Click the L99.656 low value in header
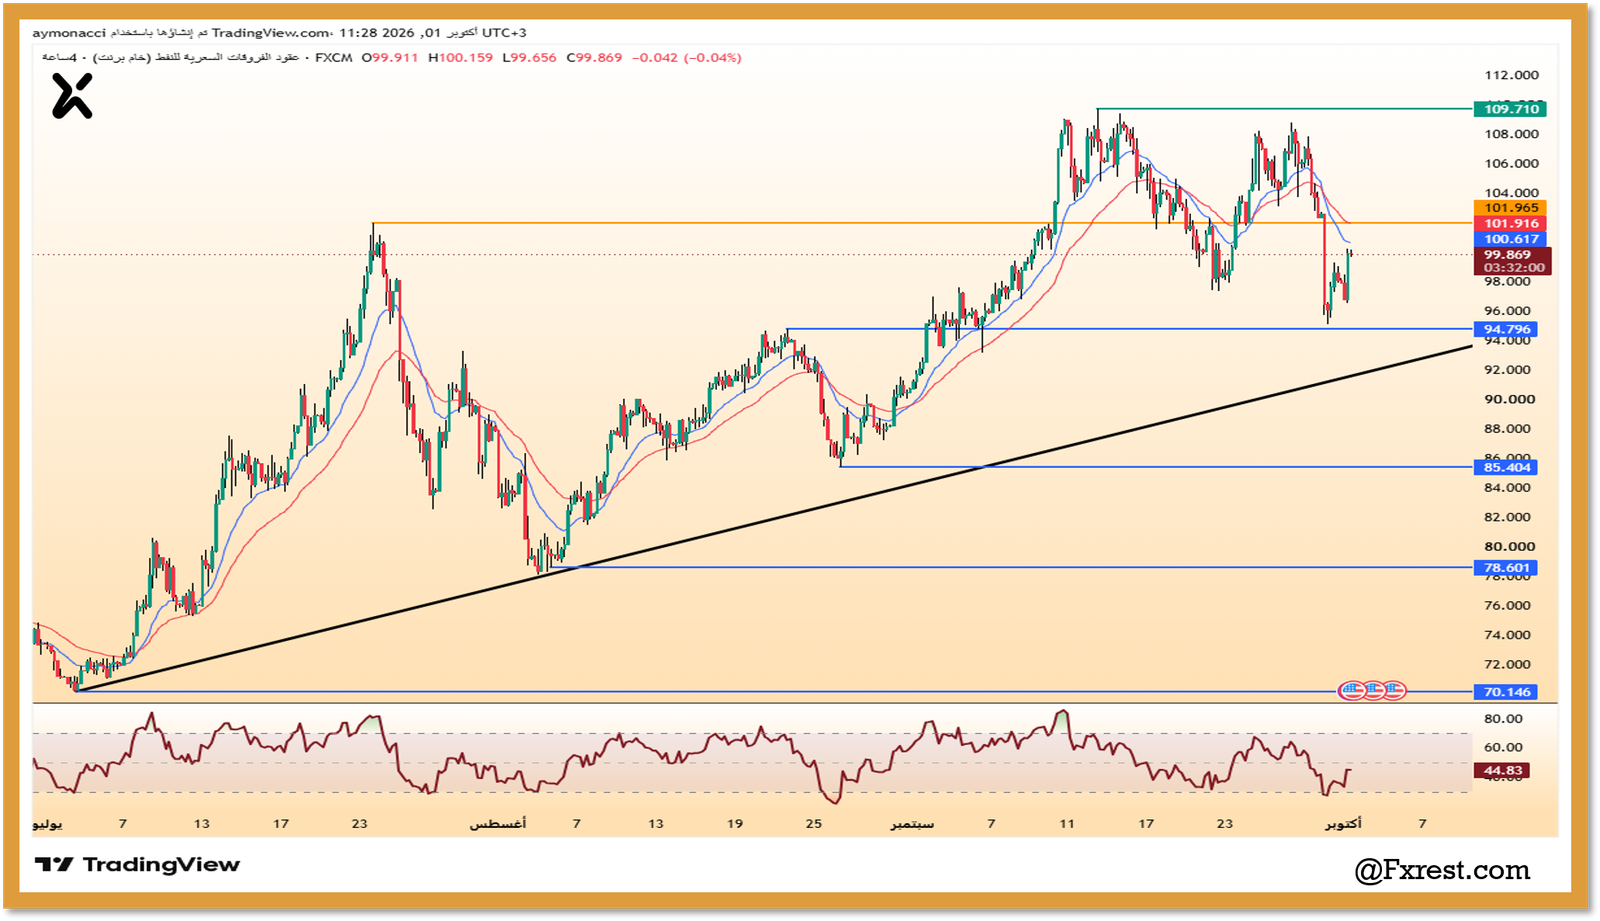 point(530,58)
